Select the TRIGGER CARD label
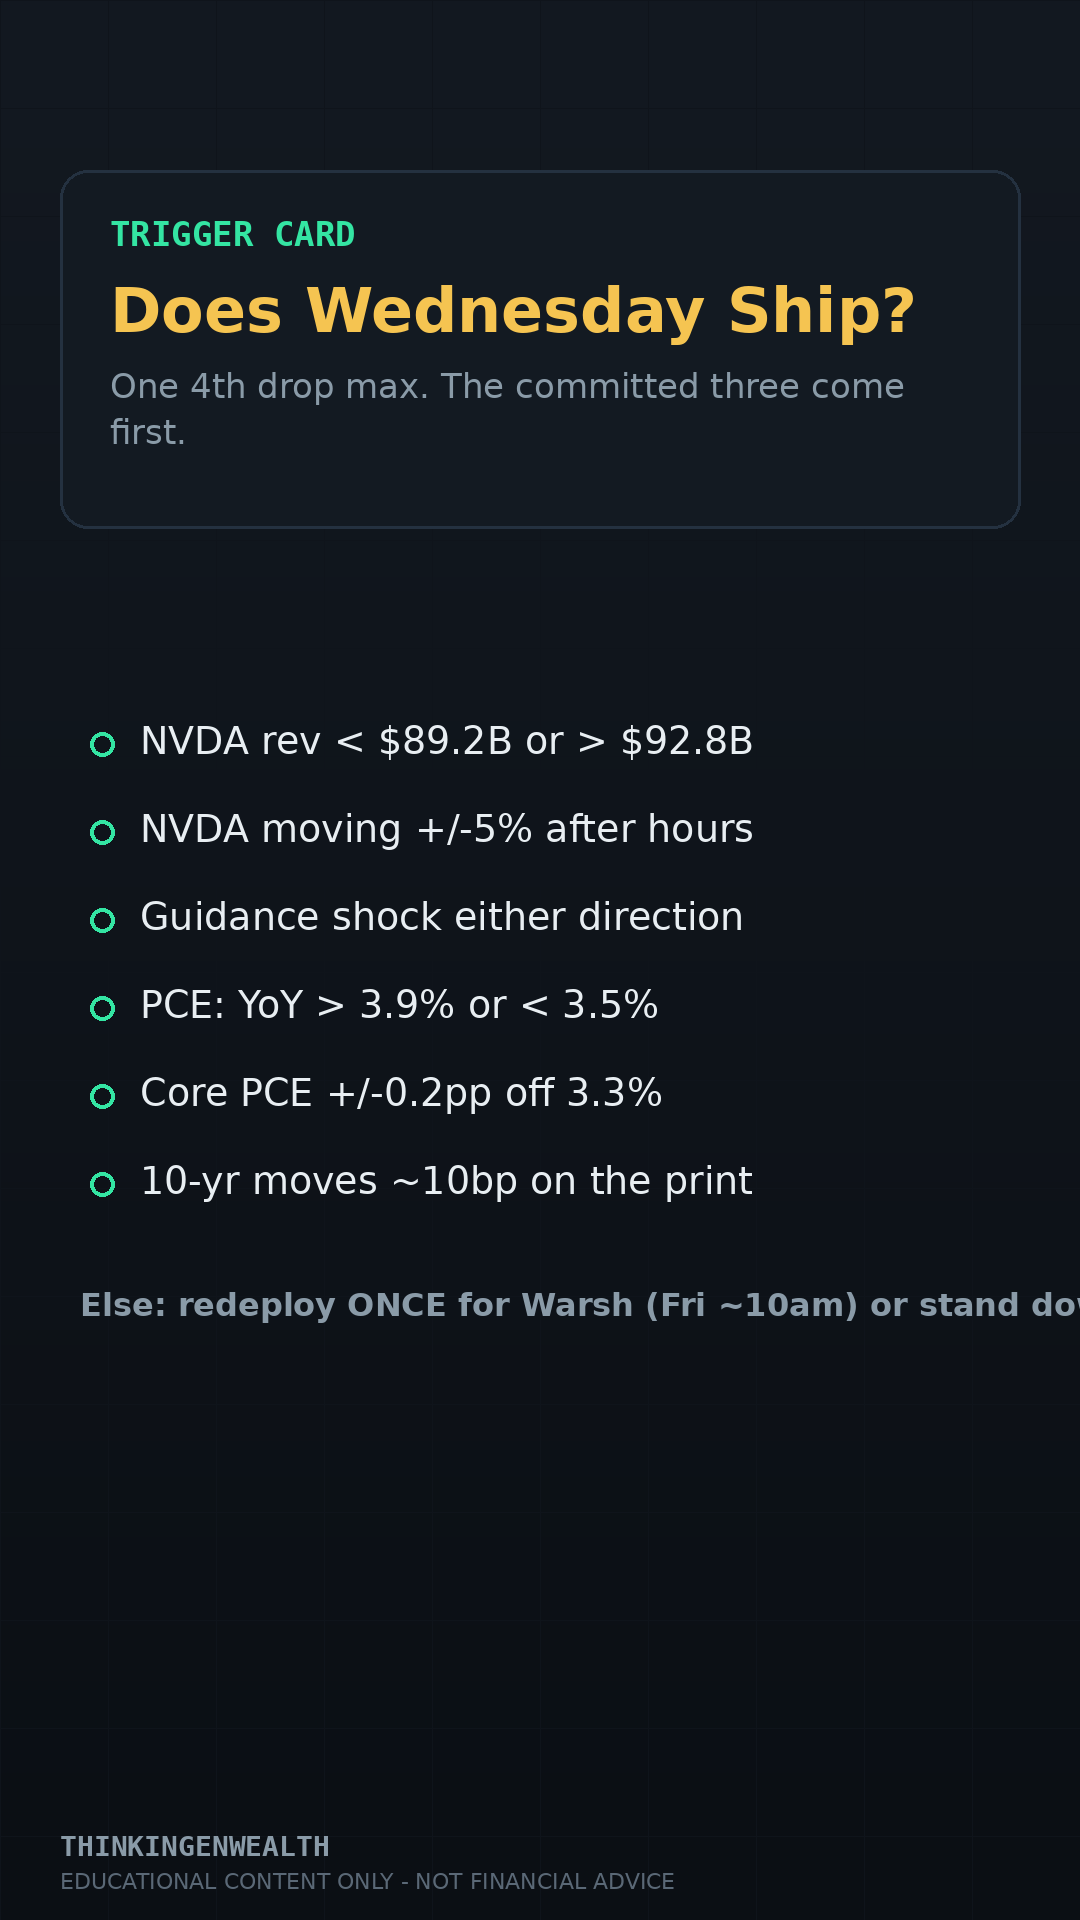1080x1920 pixels. pyautogui.click(x=233, y=235)
